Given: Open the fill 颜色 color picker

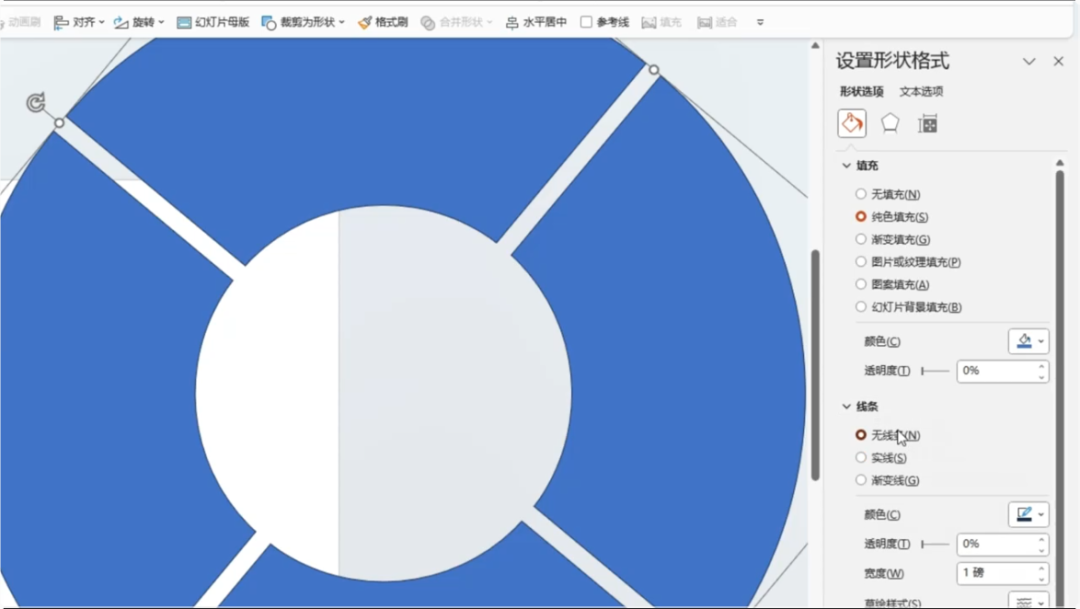Looking at the screenshot, I should click(x=1028, y=341).
